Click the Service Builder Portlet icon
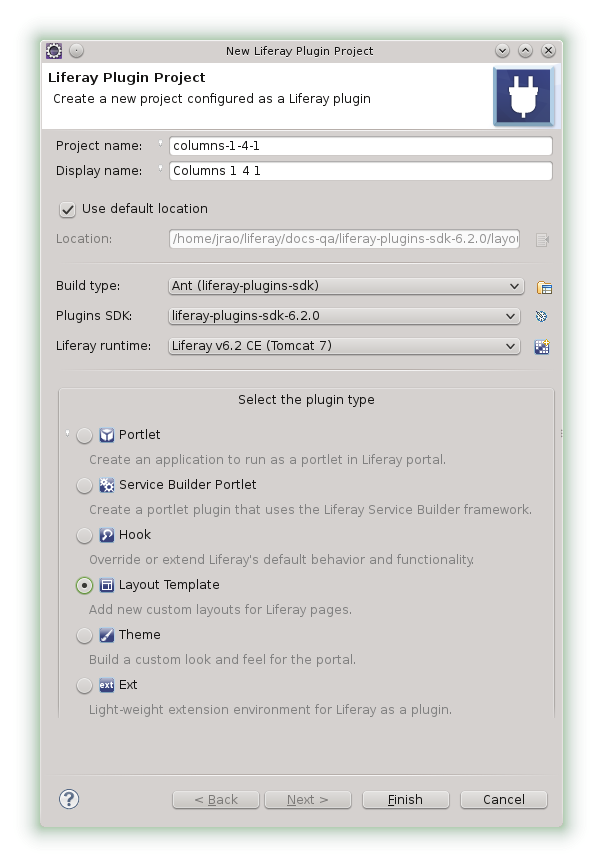Viewport: 603px width, 867px height. [107, 485]
